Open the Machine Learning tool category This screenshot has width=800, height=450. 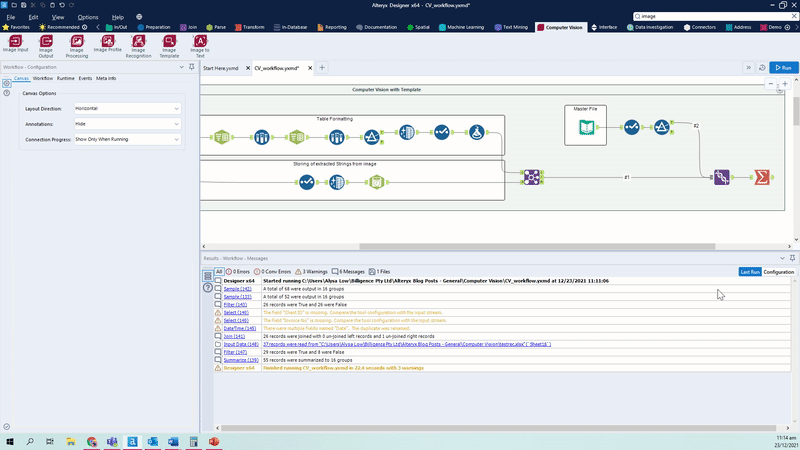(461, 27)
